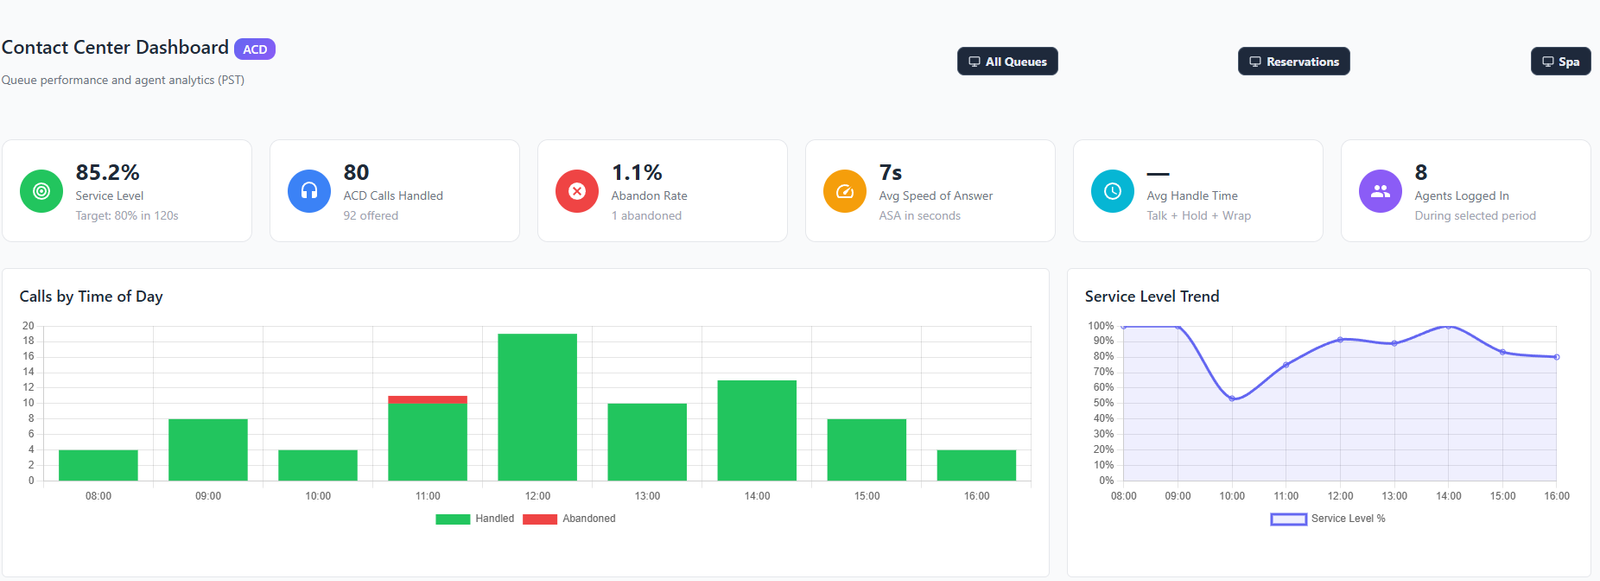Click the red abandoned segment at 11:00
This screenshot has width=1600, height=581.
pos(427,399)
